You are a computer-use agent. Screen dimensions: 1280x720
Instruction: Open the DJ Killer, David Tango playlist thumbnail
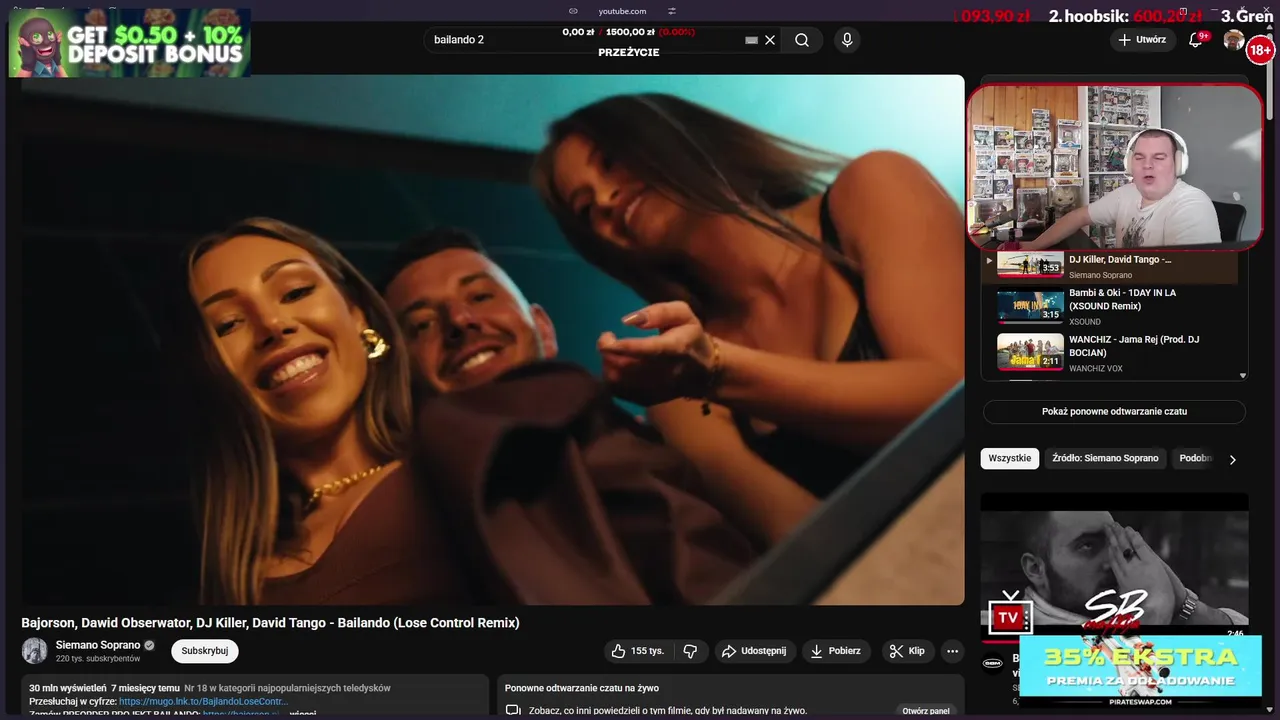(x=1030, y=265)
